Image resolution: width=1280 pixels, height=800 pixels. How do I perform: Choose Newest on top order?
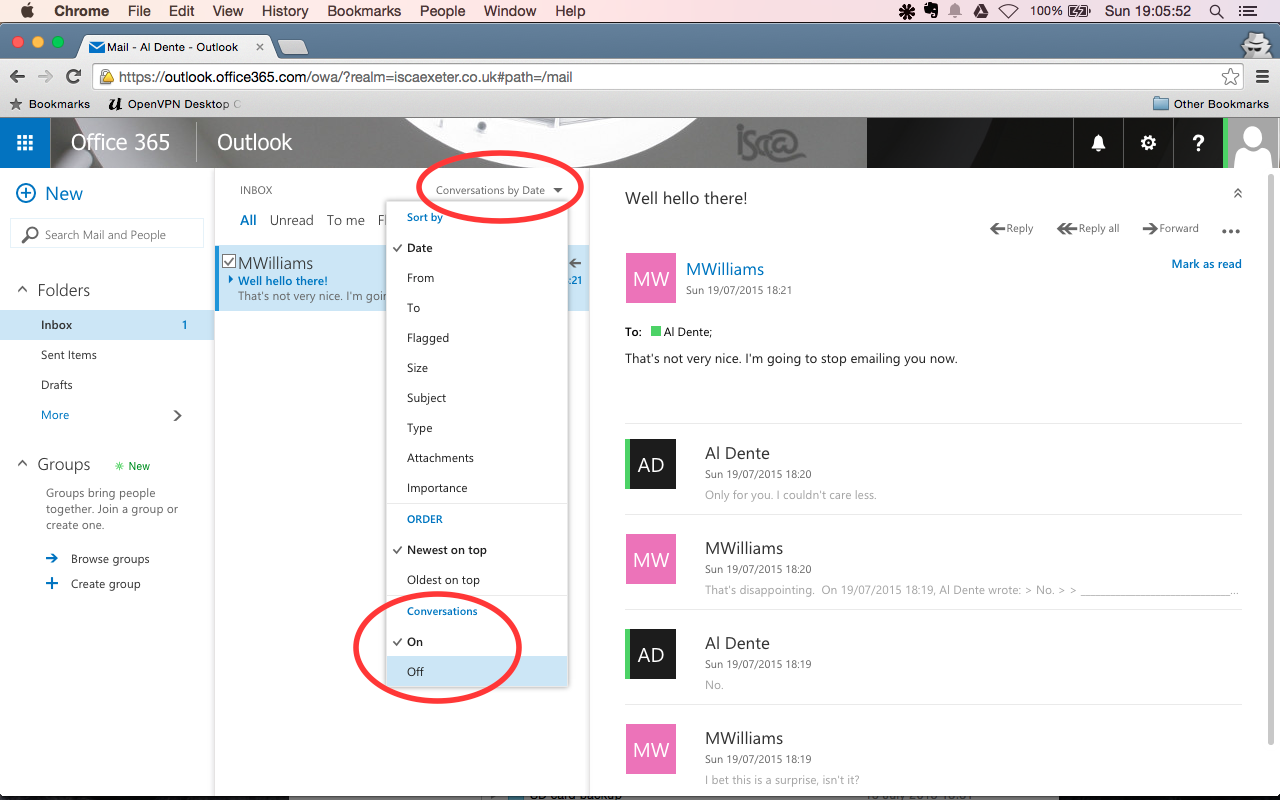coord(477,550)
